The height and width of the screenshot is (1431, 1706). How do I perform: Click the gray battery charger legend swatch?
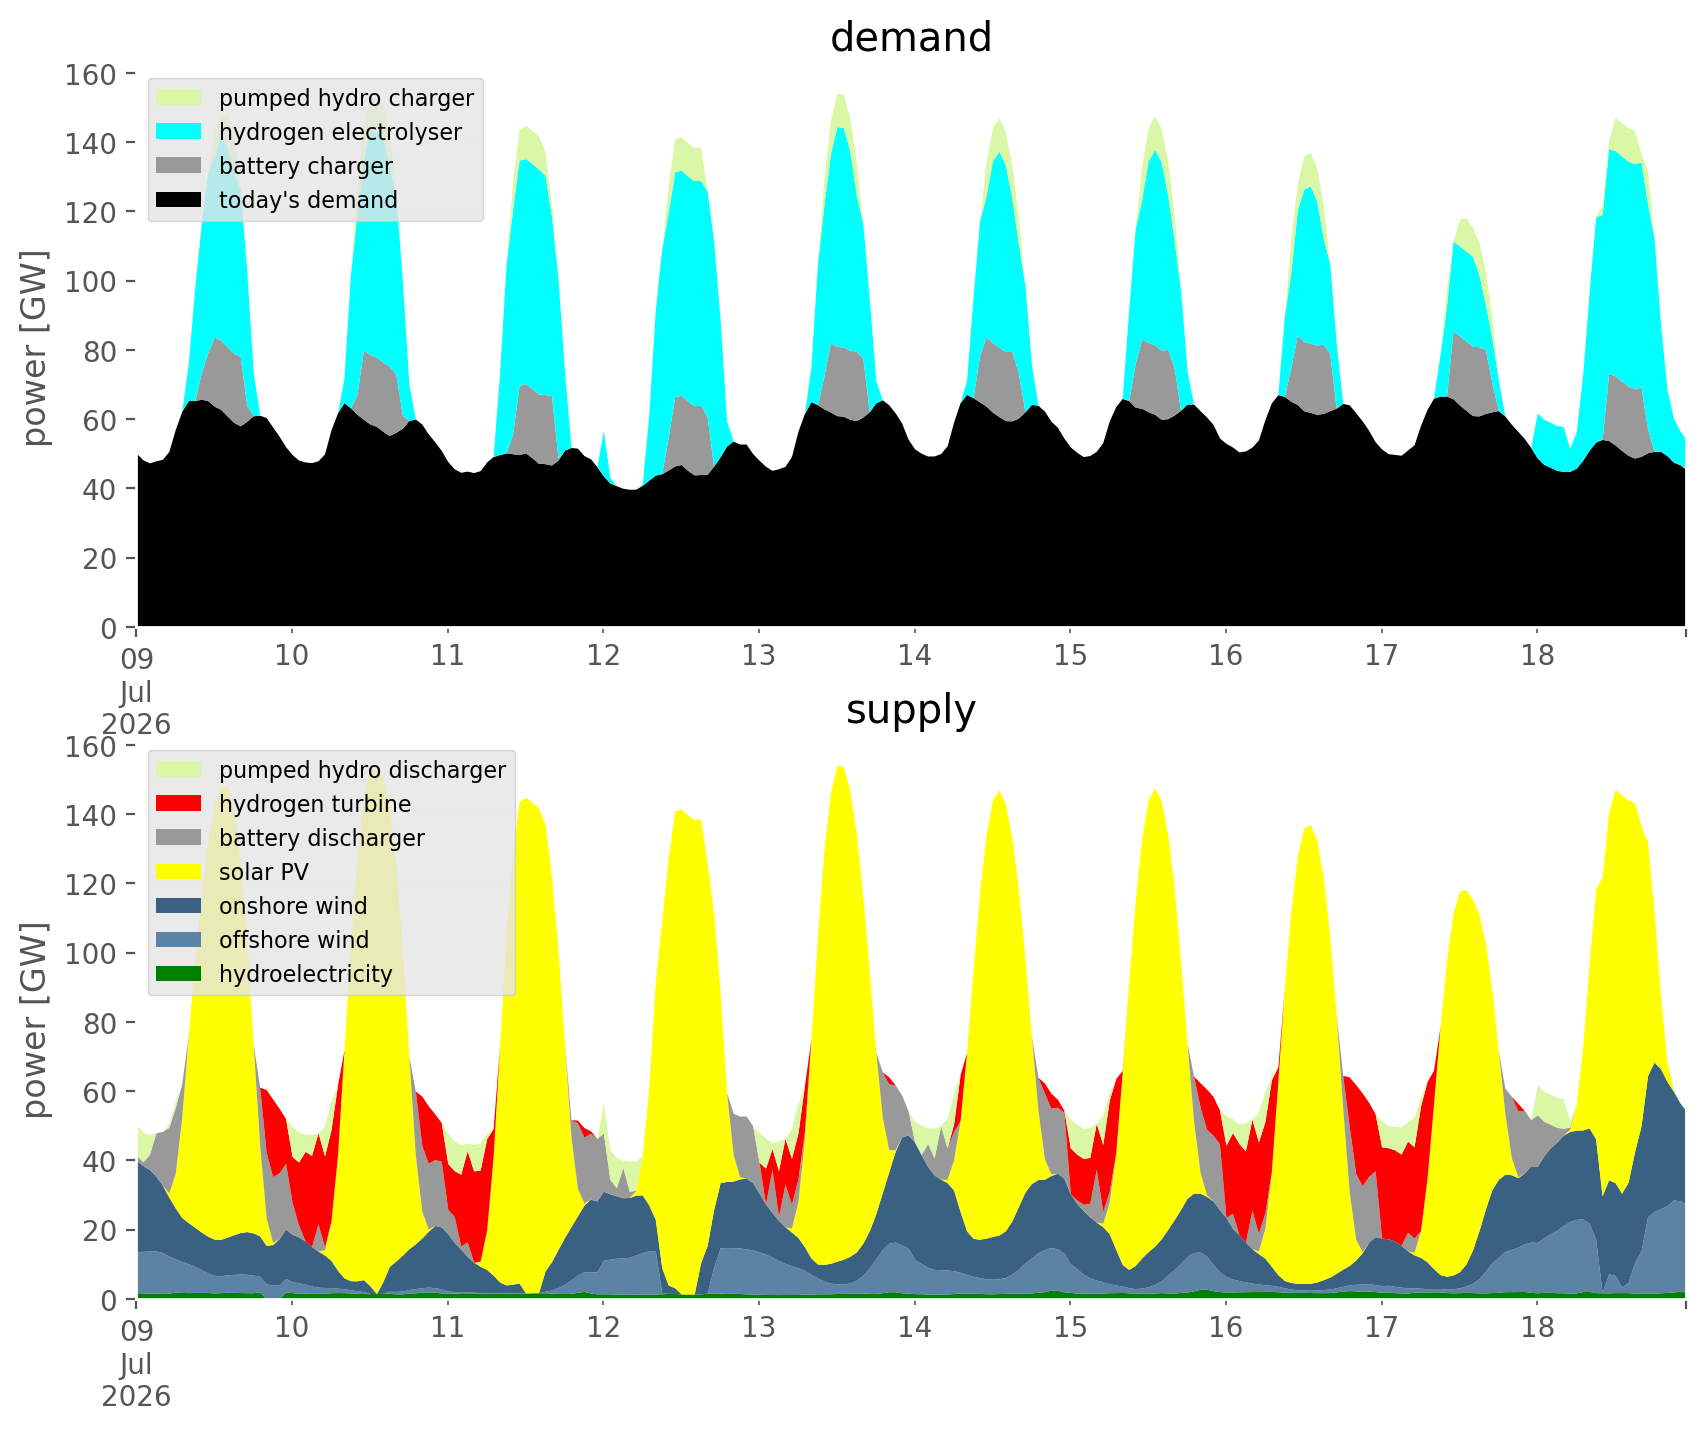pos(180,166)
